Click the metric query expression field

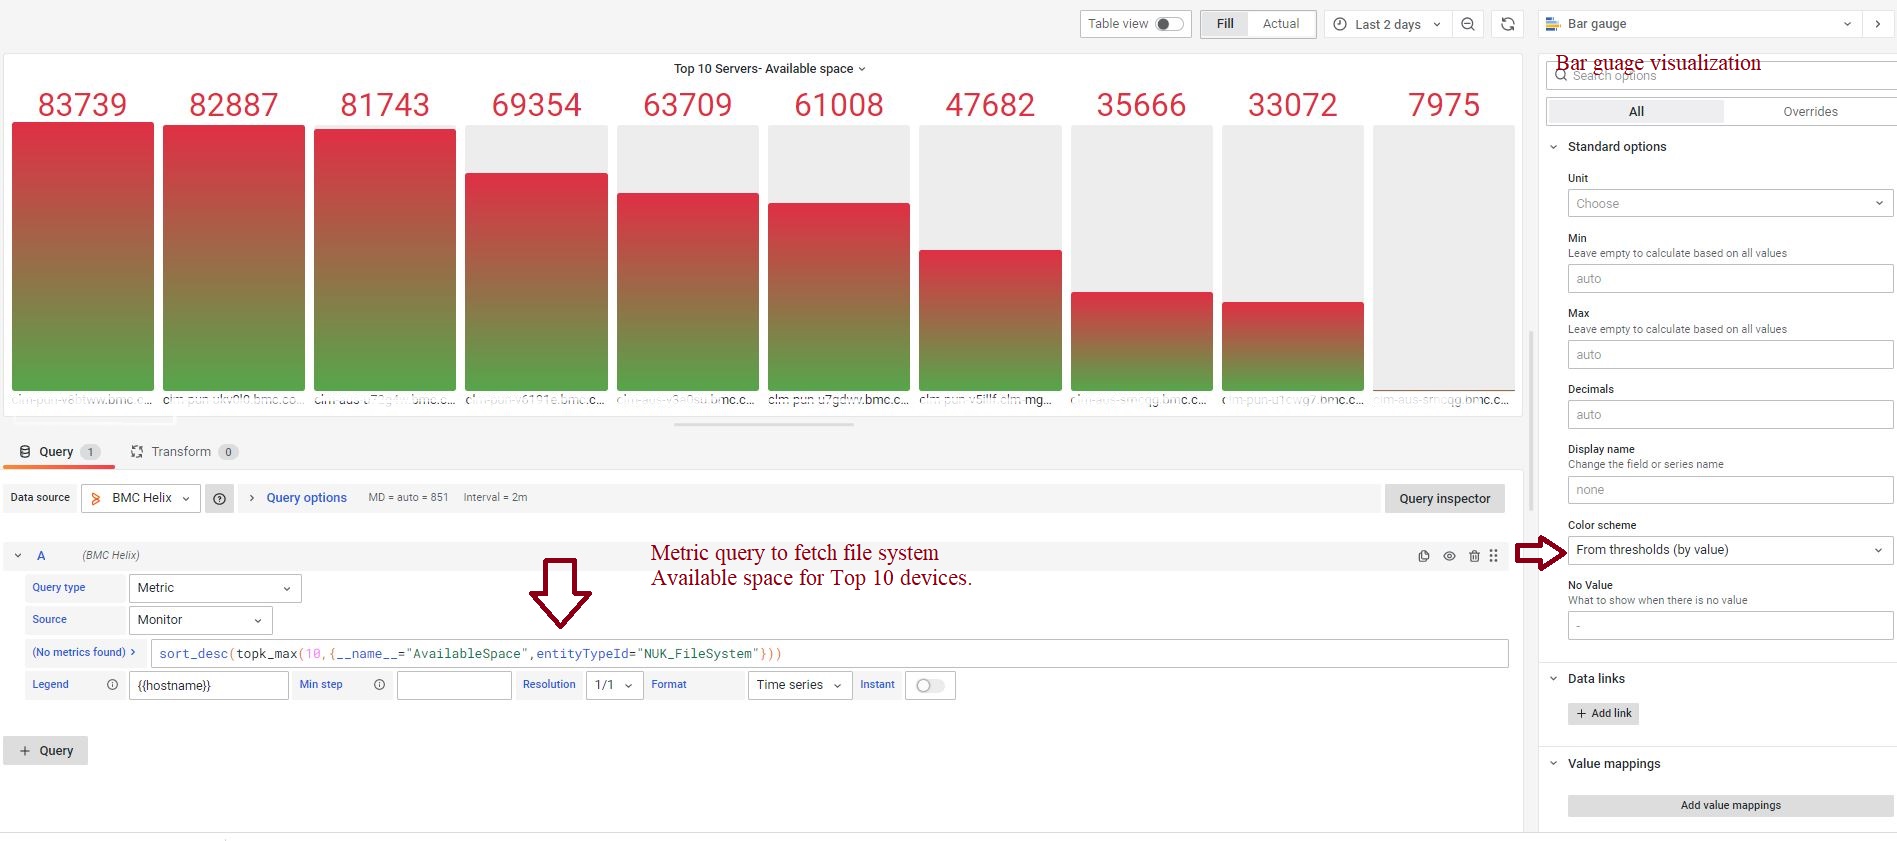pos(829,654)
